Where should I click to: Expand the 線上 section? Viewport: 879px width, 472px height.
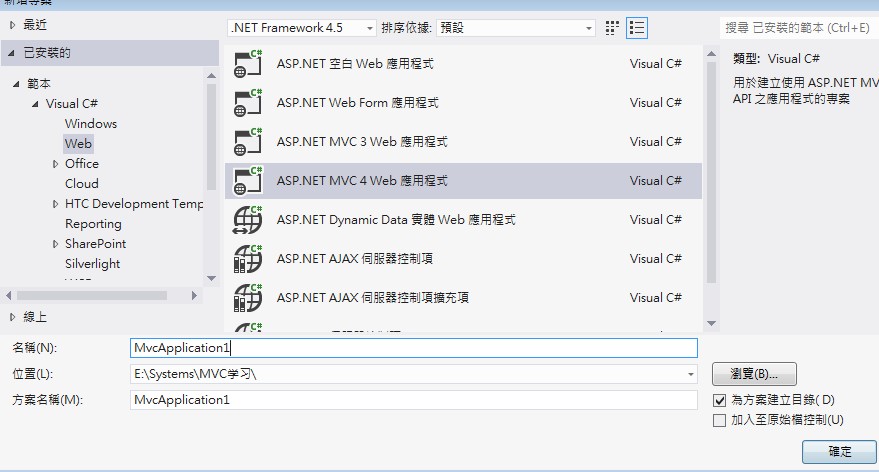pyautogui.click(x=12, y=317)
